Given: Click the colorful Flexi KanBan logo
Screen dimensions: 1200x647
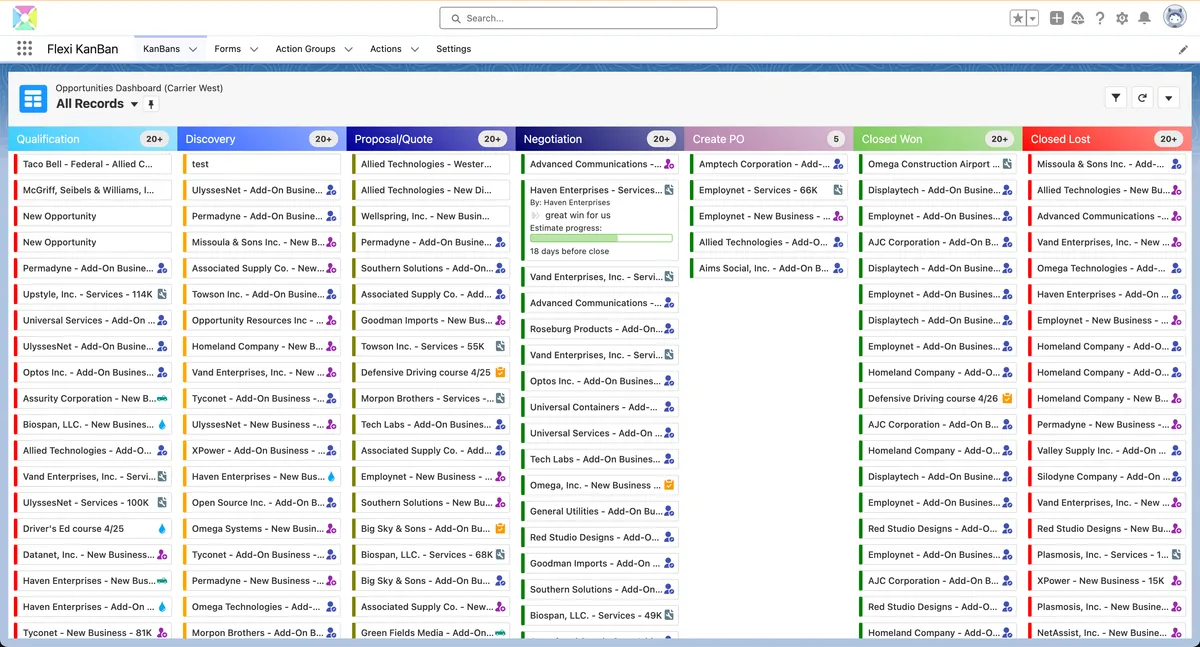Looking at the screenshot, I should pyautogui.click(x=25, y=18).
